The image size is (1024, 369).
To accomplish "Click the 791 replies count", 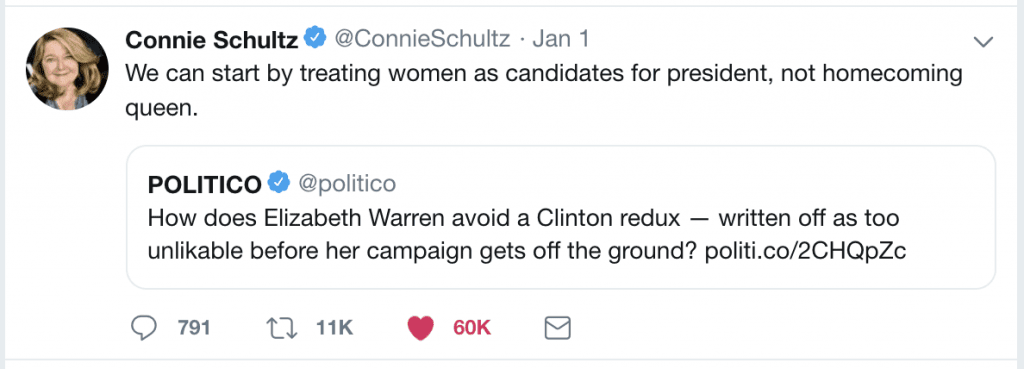I will [x=194, y=328].
